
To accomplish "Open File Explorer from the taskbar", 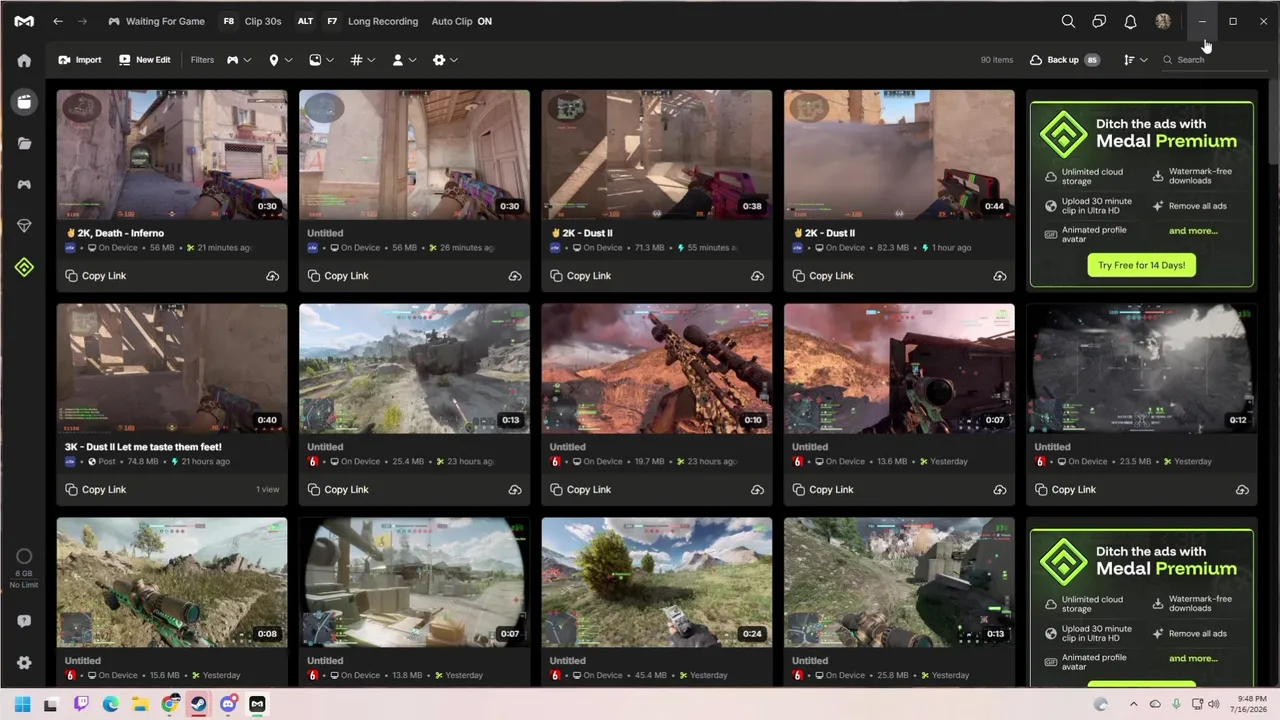I will [140, 704].
